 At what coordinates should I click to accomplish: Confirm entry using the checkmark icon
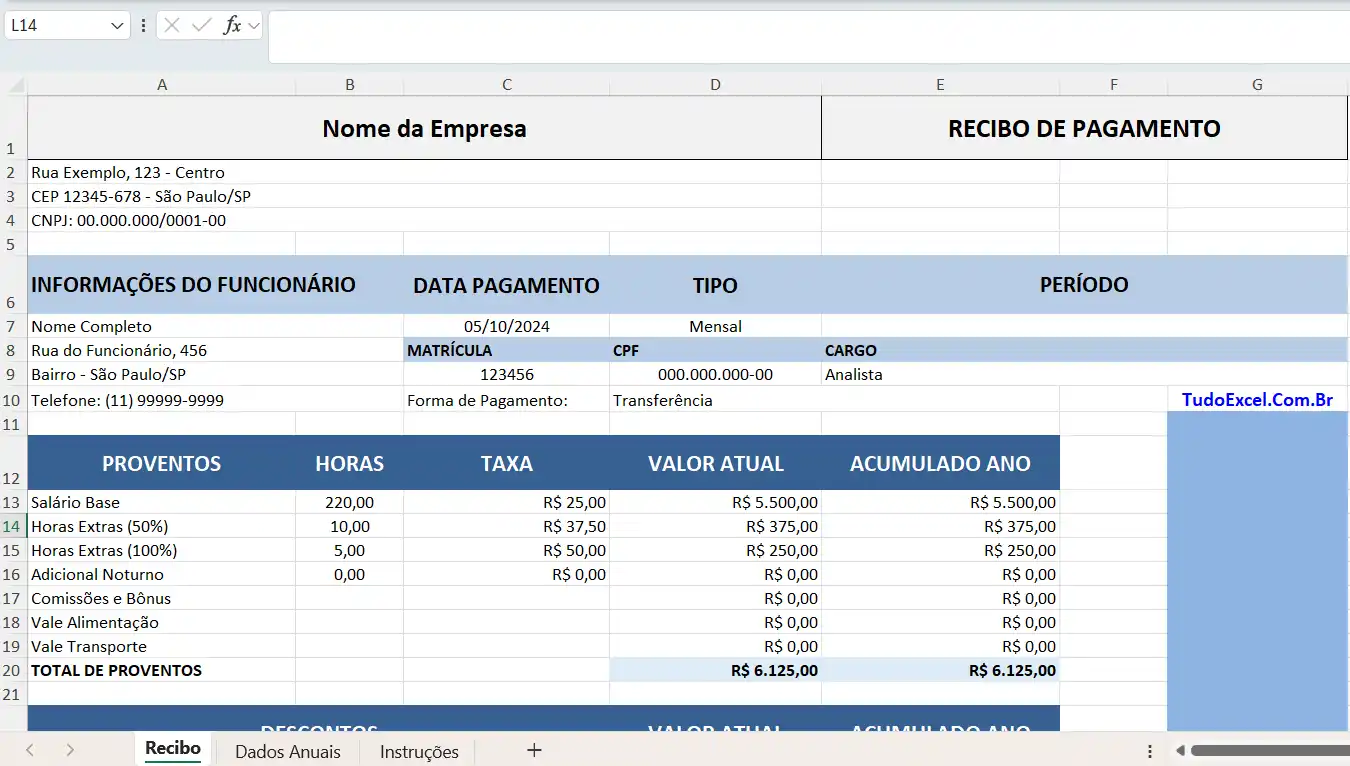[x=198, y=25]
